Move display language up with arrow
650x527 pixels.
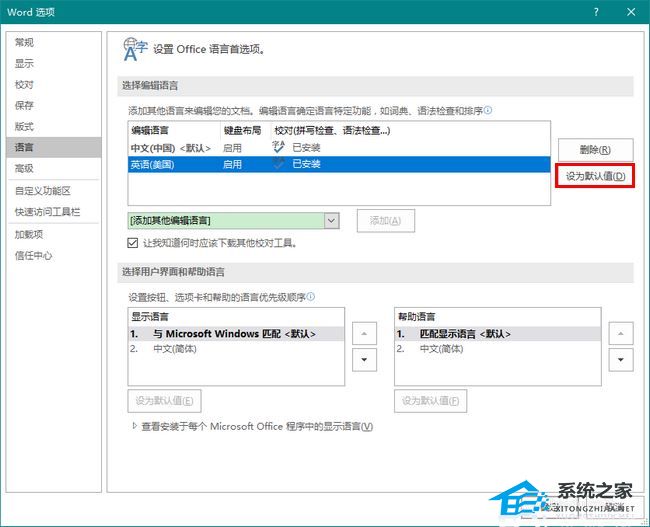[x=364, y=333]
